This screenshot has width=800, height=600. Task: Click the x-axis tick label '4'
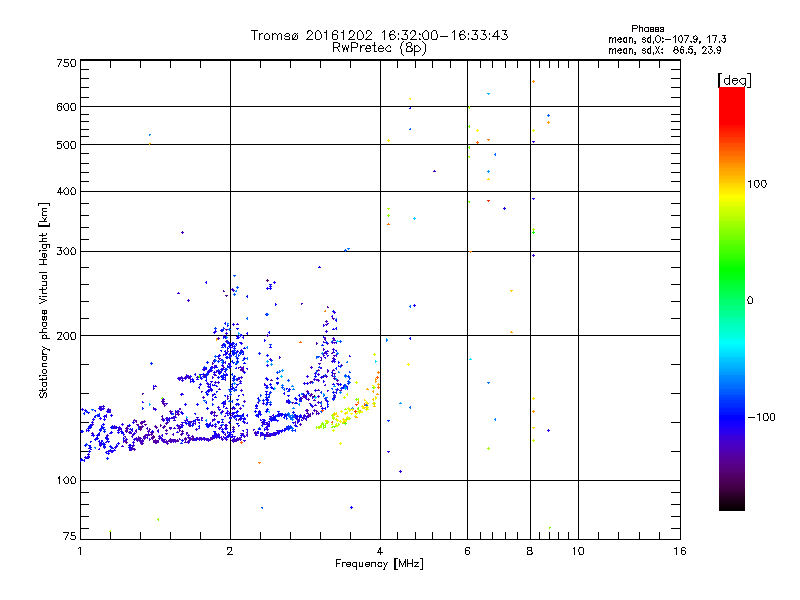(380, 551)
